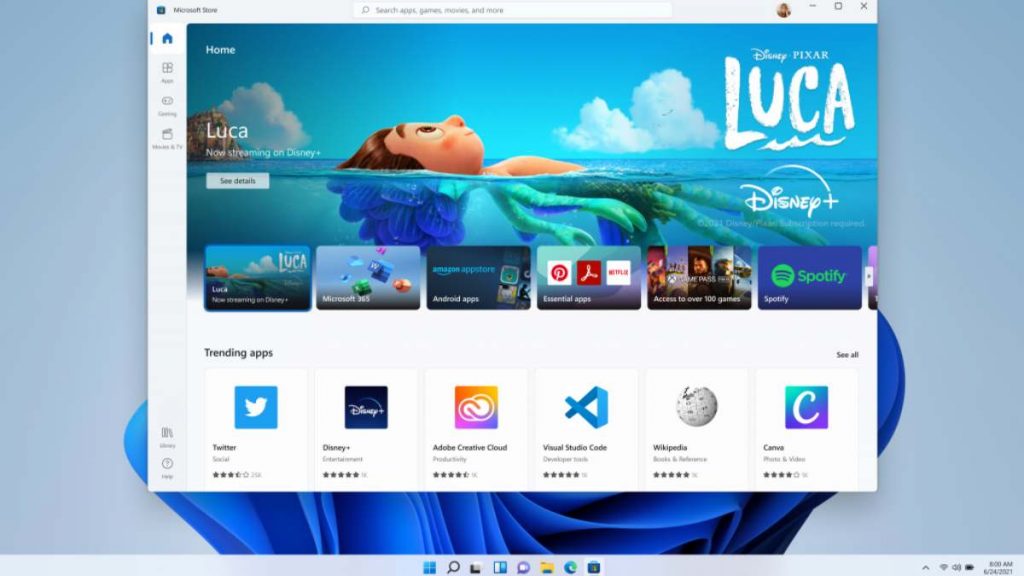Viewport: 1024px width, 576px height.
Task: Open the clock and date flyout
Action: point(999,568)
